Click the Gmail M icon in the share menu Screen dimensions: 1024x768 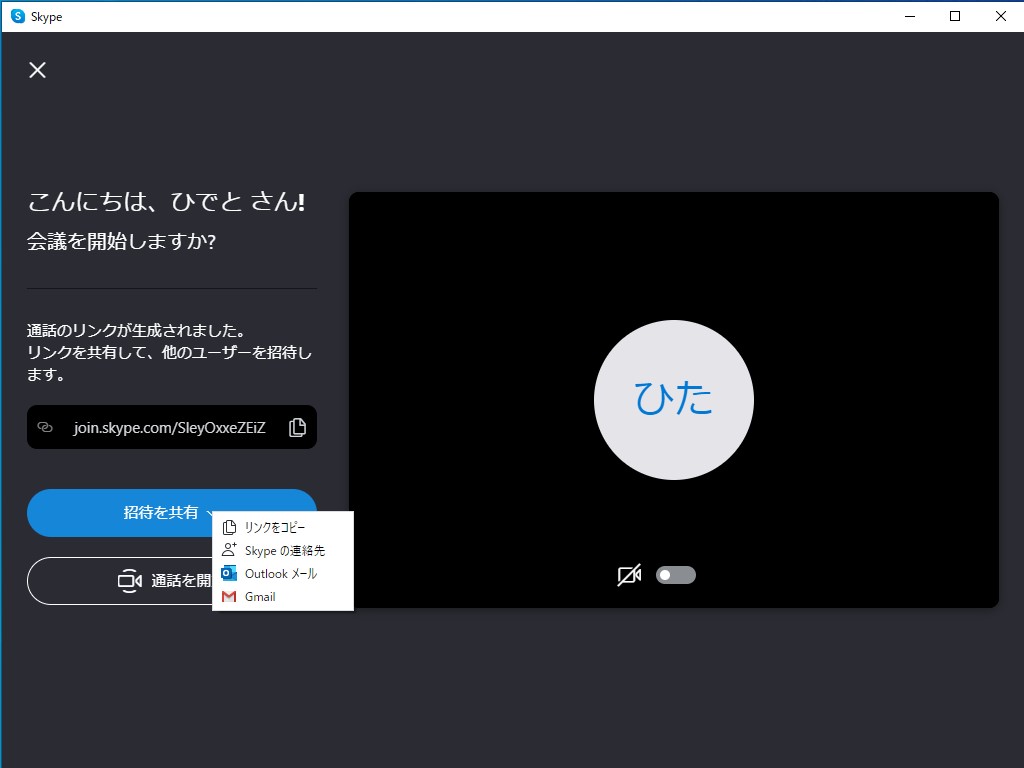(229, 596)
